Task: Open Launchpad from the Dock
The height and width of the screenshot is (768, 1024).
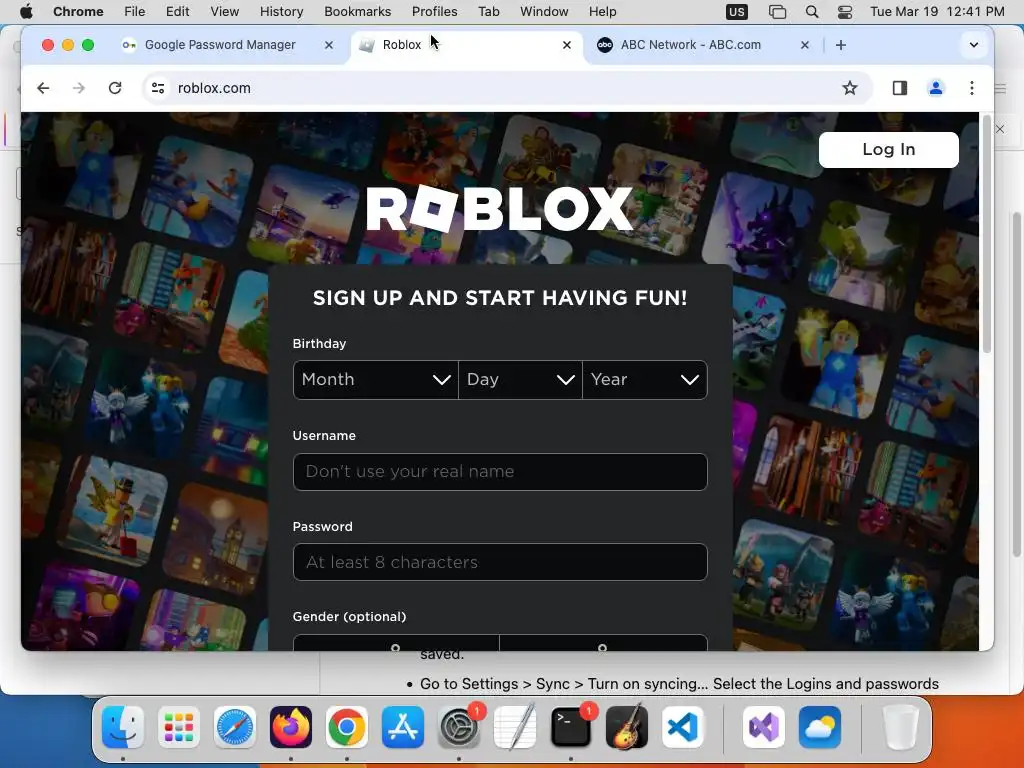Action: [x=178, y=727]
